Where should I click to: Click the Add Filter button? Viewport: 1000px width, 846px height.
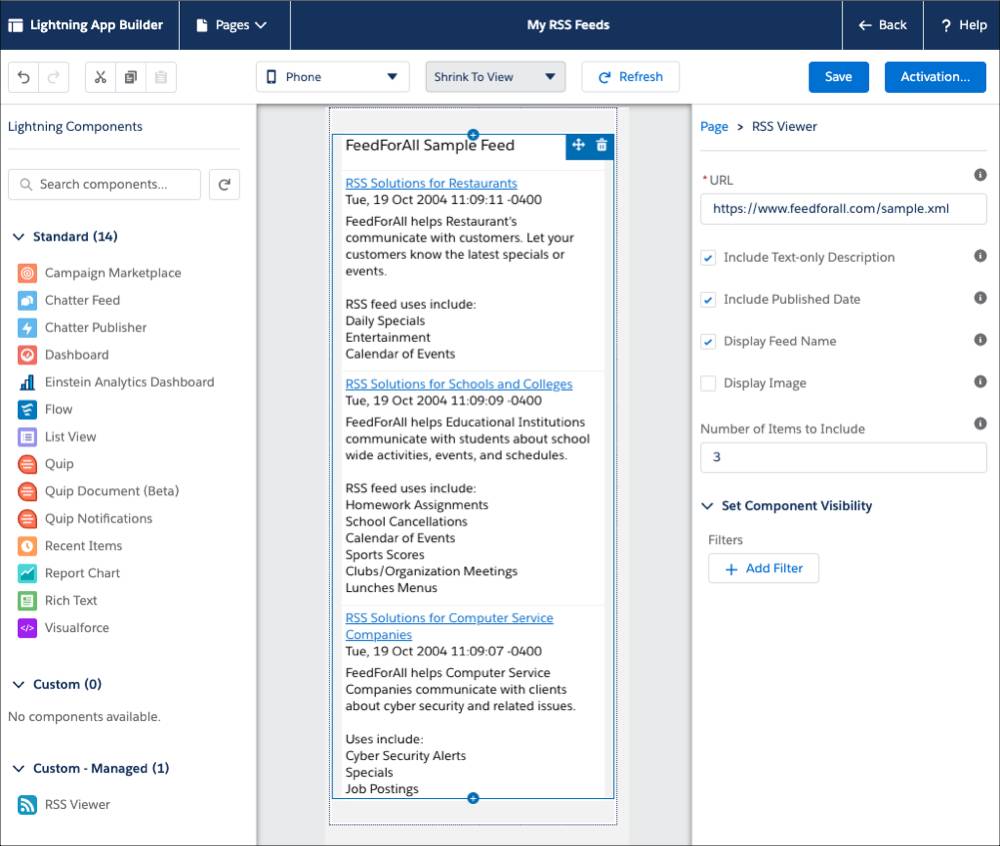763,568
